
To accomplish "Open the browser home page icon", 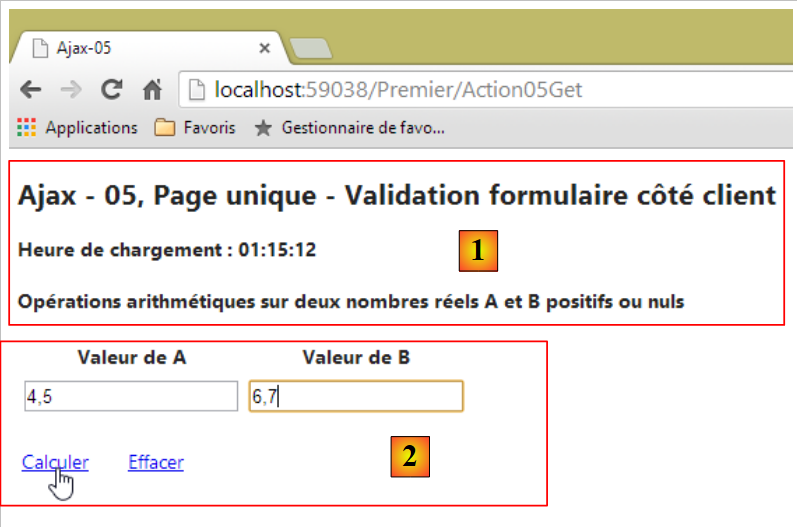I will click(152, 91).
